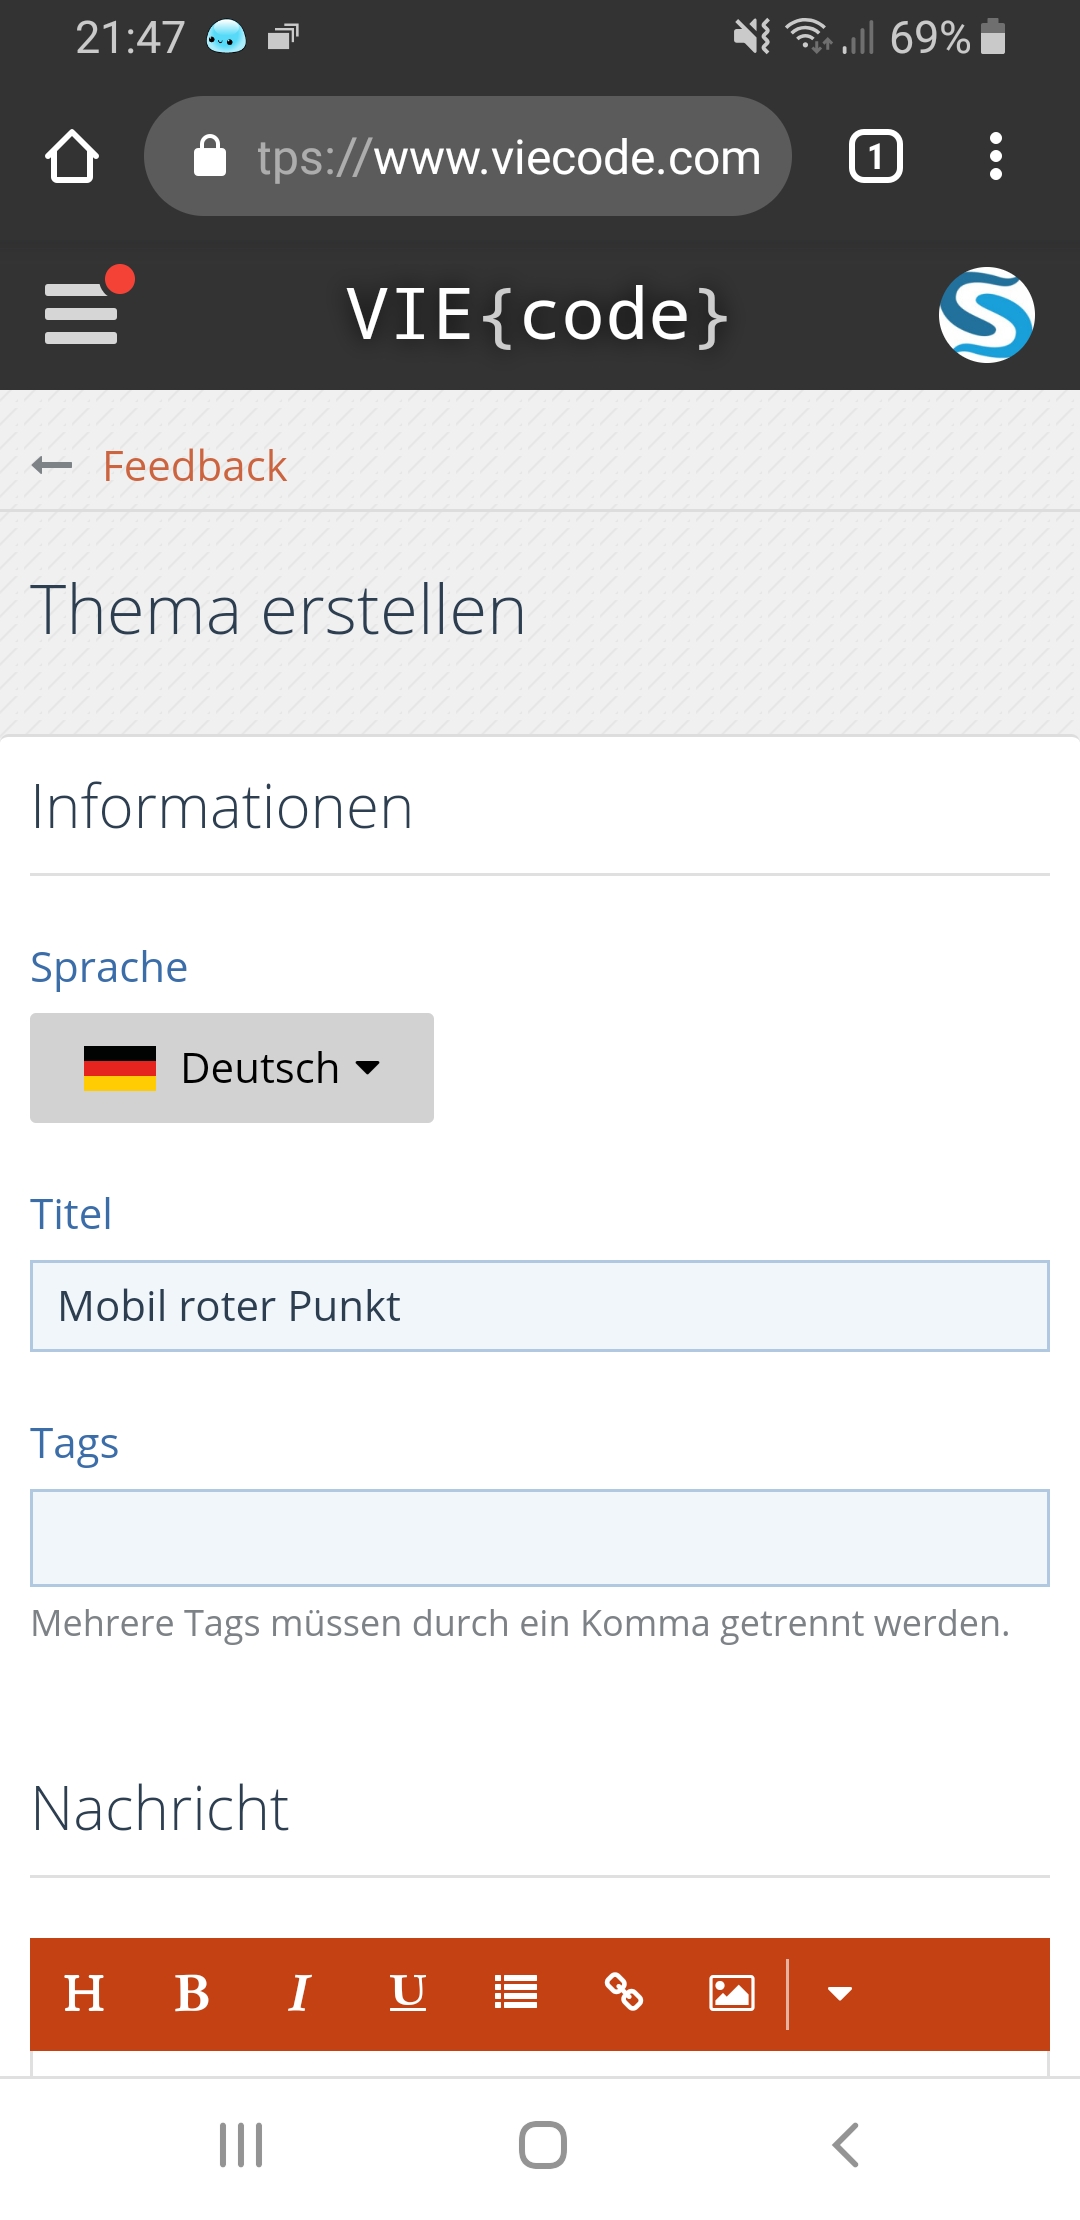Toggle underline text formatting
1080x2220 pixels.
coord(407,1994)
